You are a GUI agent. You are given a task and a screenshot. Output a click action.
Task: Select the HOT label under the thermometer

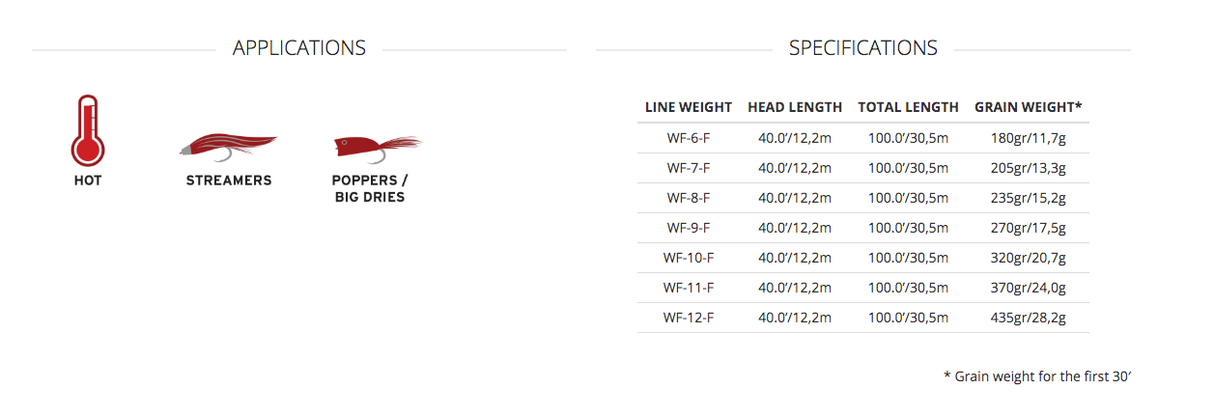88,181
